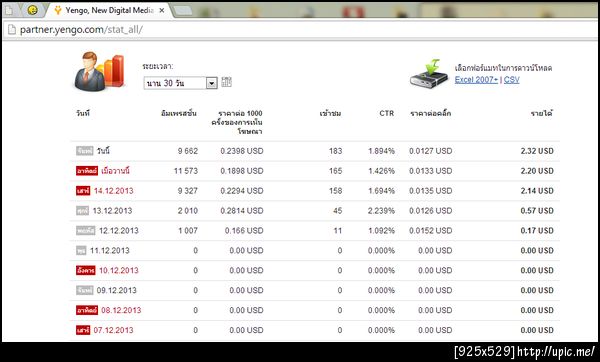The height and width of the screenshot is (362, 600).
Task: Click the CPM value 0.2814 USD
Action: click(242, 210)
